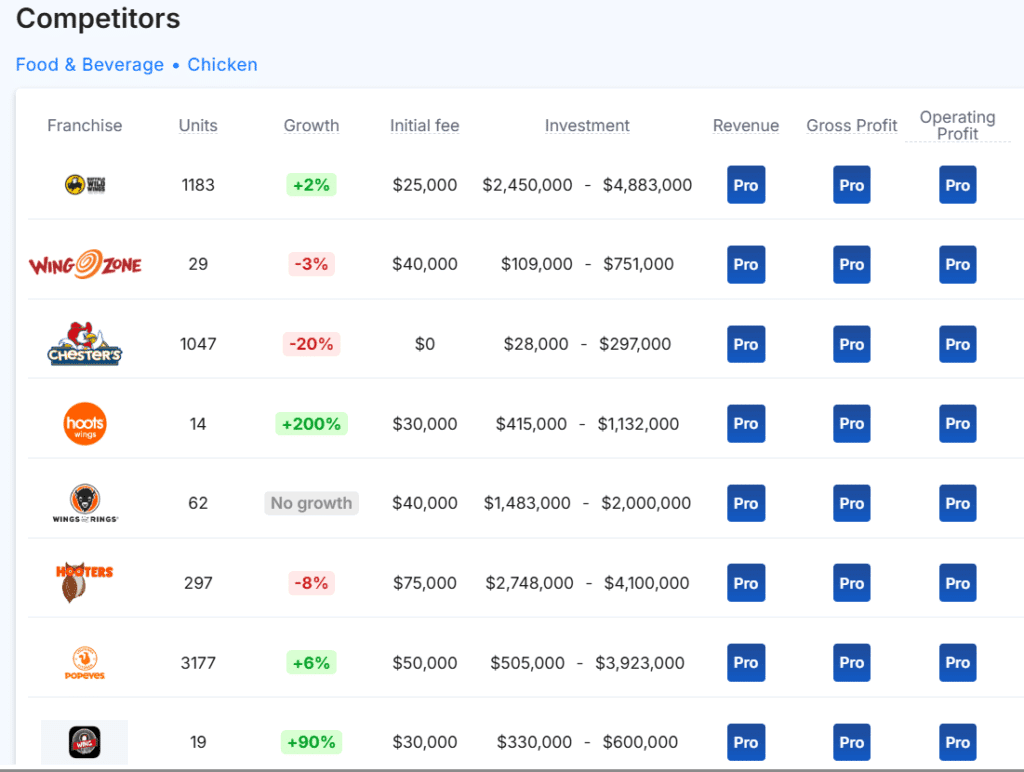Click Operating Profit Pro badge in 19-unit row
The width and height of the screenshot is (1024, 772).
click(957, 743)
